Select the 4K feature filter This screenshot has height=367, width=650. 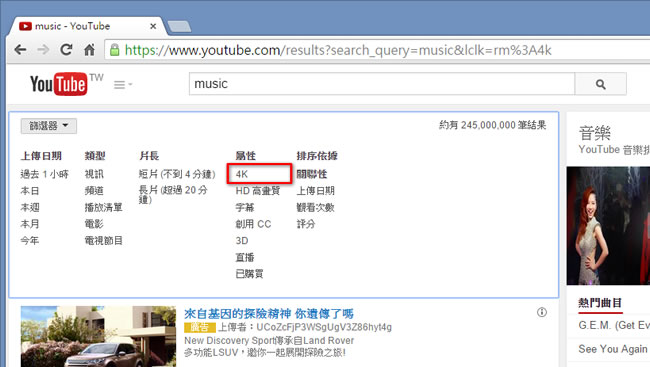click(x=242, y=174)
